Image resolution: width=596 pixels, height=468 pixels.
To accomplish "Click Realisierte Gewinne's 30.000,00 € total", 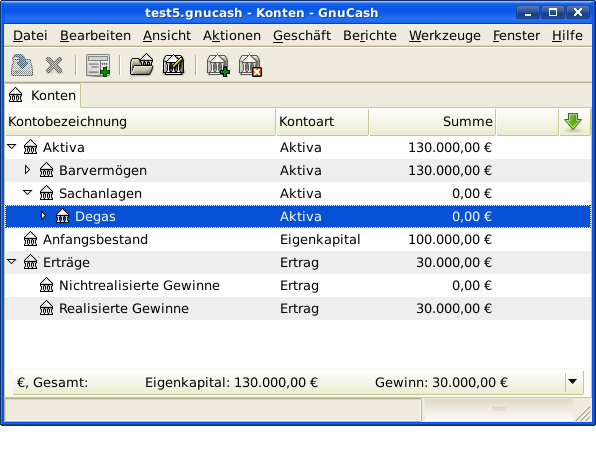I will click(x=454, y=309).
